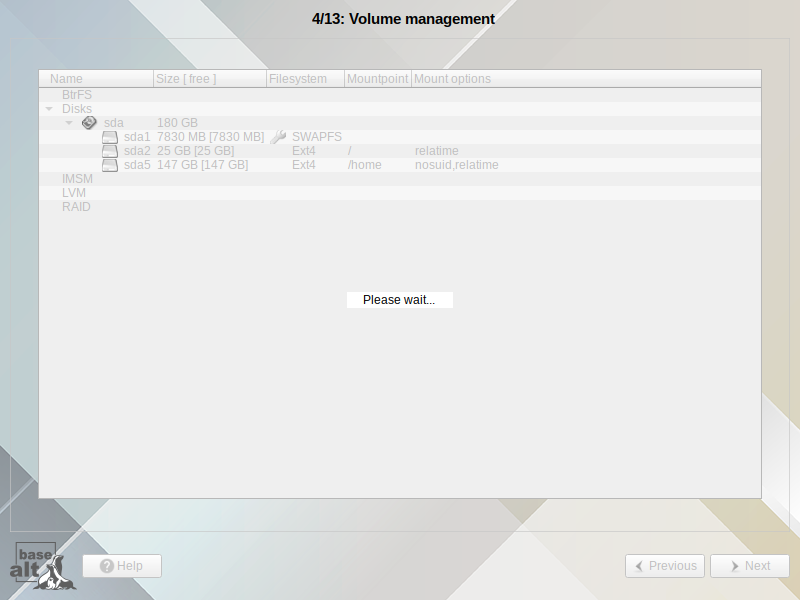Select the IMSM tree row
Screen dimensions: 800x600
point(400,179)
